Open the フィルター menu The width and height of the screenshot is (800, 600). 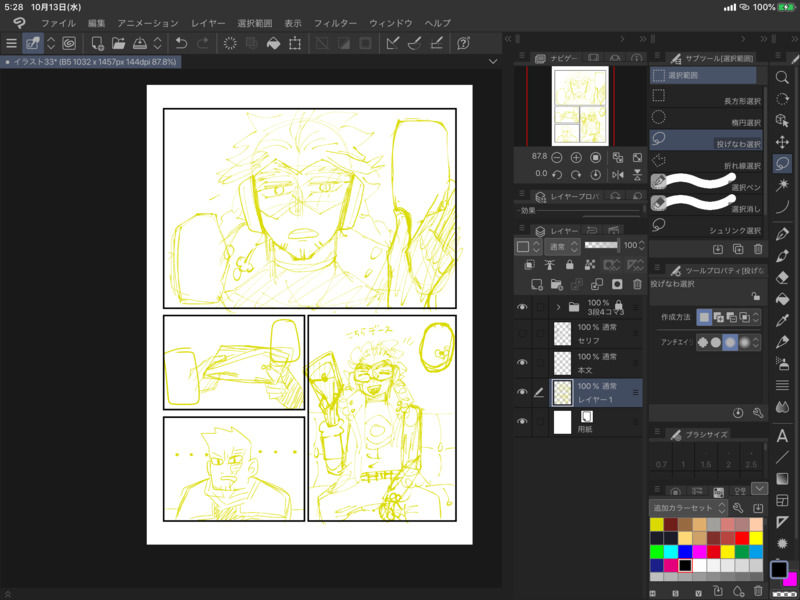(335, 23)
